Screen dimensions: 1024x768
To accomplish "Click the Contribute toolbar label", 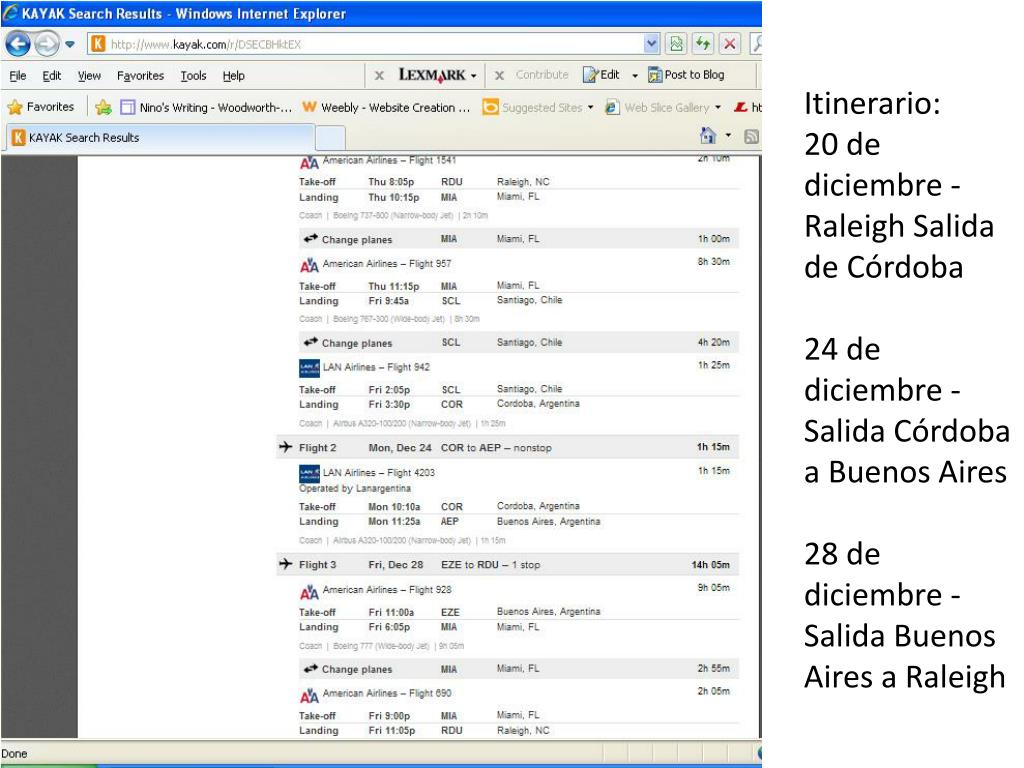I will point(542,74).
